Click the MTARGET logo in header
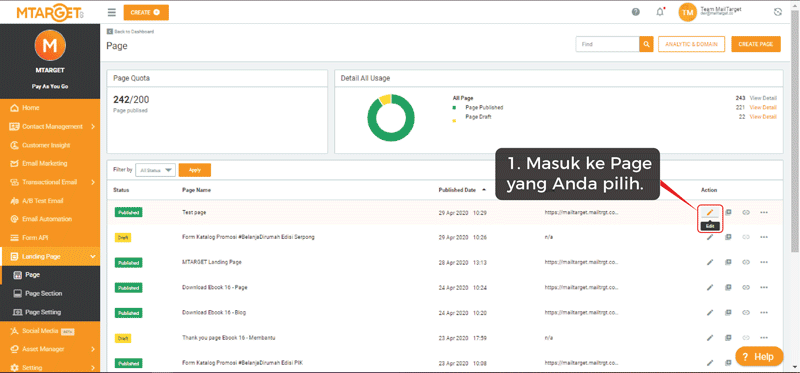Viewport: 800px width, 373px height. click(50, 13)
